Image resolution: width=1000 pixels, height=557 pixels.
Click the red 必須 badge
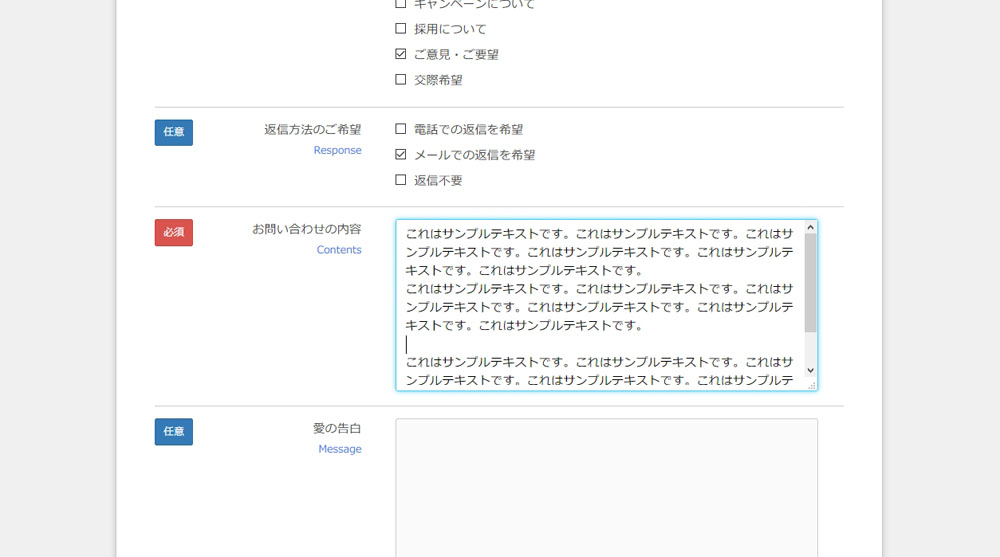point(173,232)
